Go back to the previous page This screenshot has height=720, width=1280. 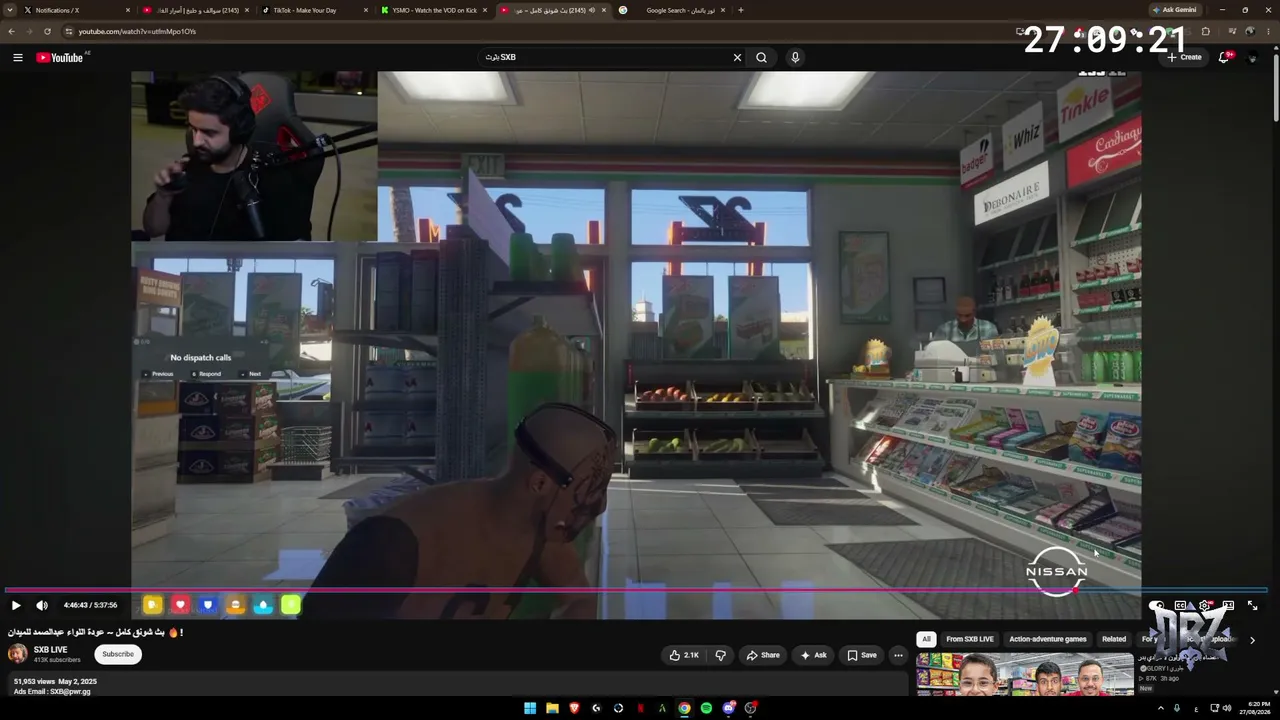[x=11, y=31]
